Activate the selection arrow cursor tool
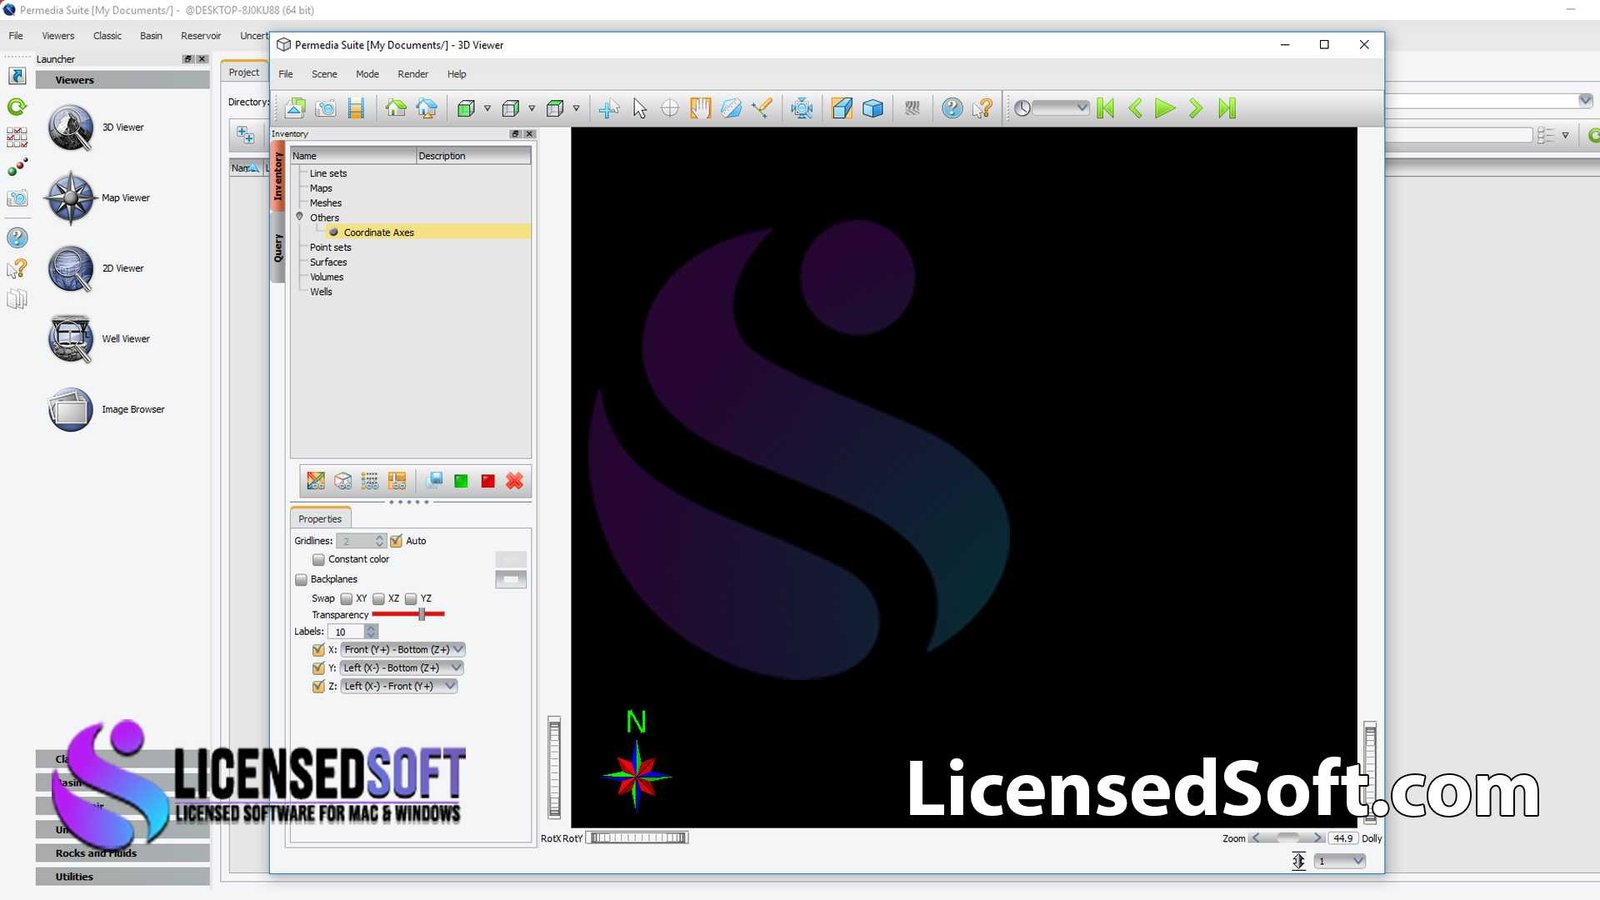This screenshot has height=900, width=1600. [640, 108]
